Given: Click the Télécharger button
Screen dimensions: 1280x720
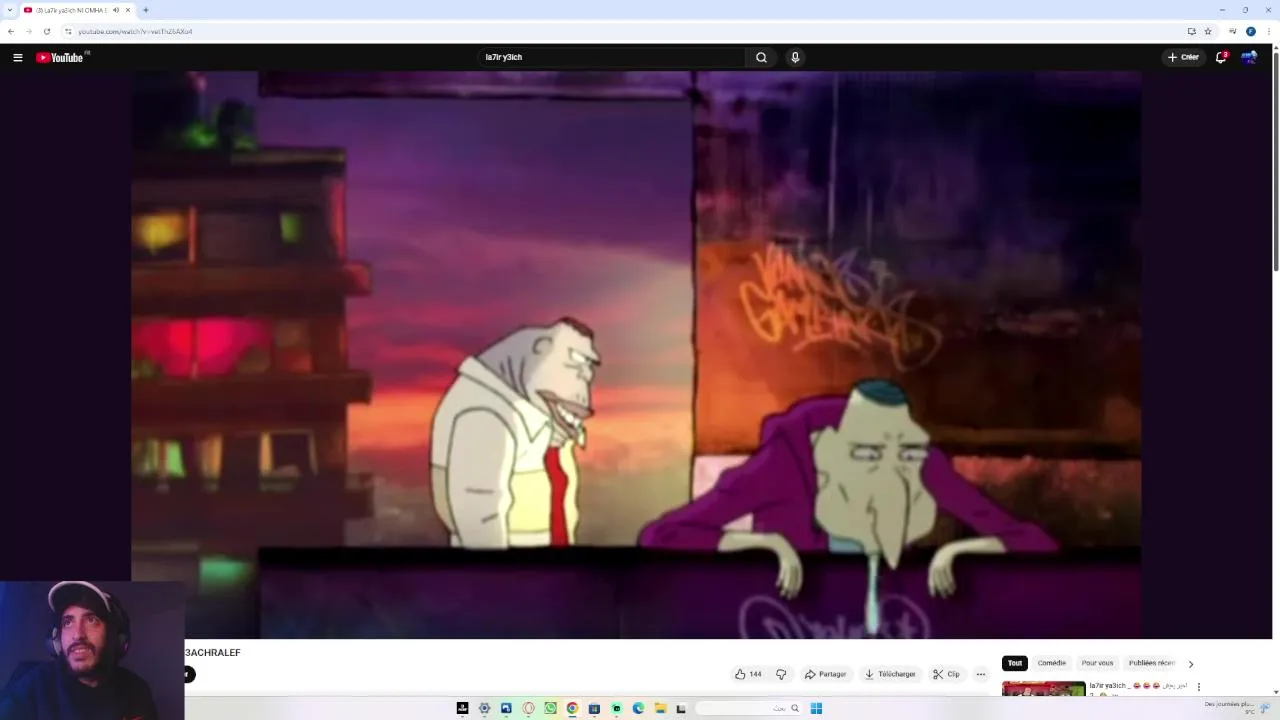Looking at the screenshot, I should pyautogui.click(x=890, y=674).
